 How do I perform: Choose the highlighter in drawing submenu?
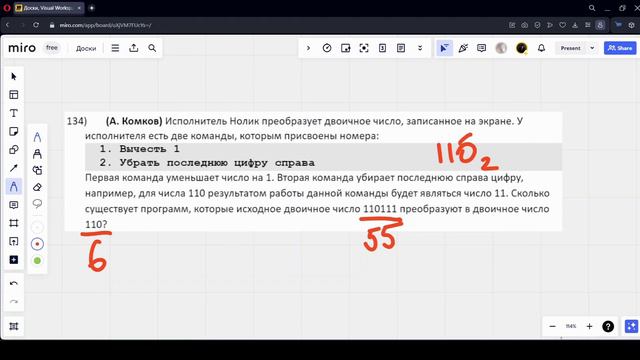(37, 153)
